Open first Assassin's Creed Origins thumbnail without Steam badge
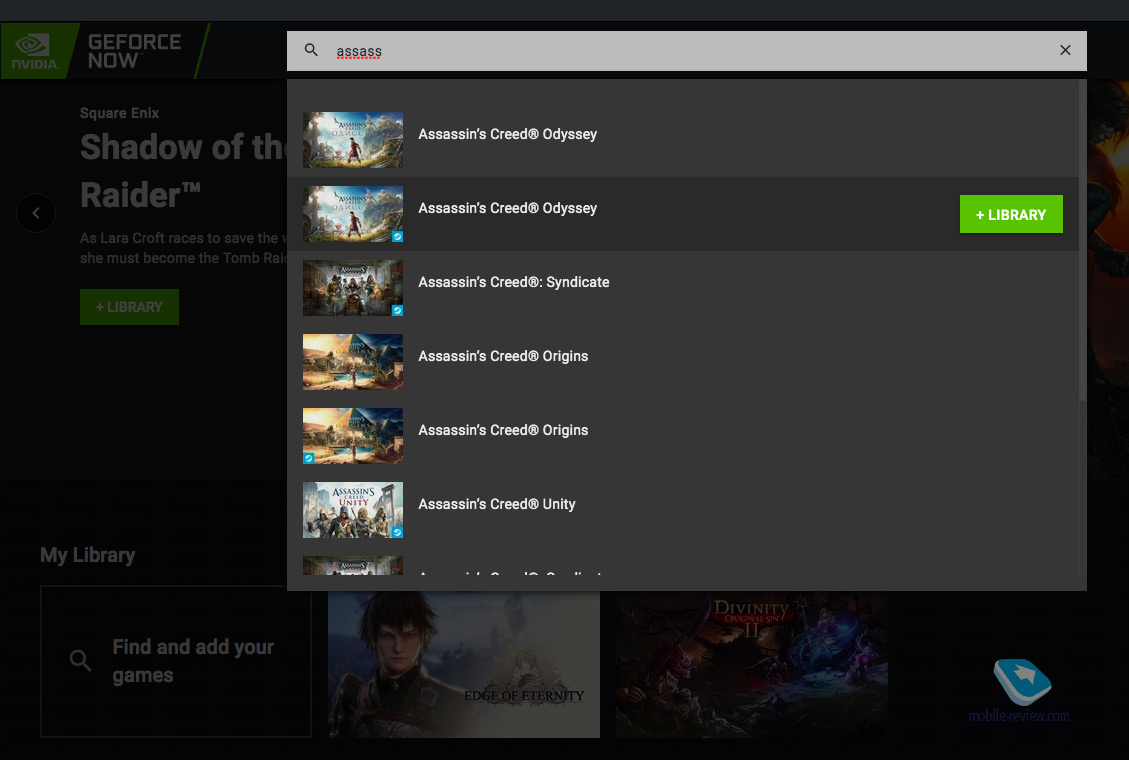This screenshot has height=760, width=1129. [353, 362]
